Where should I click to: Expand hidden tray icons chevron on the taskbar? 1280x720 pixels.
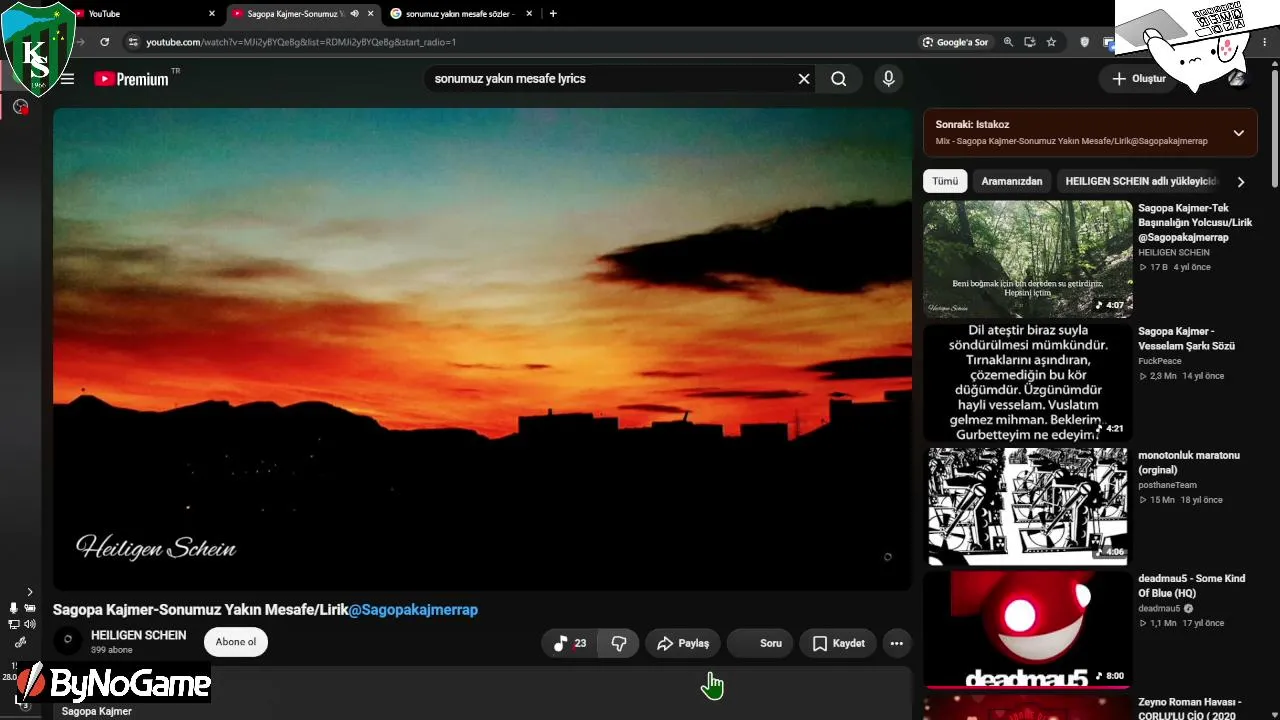pyautogui.click(x=30, y=592)
